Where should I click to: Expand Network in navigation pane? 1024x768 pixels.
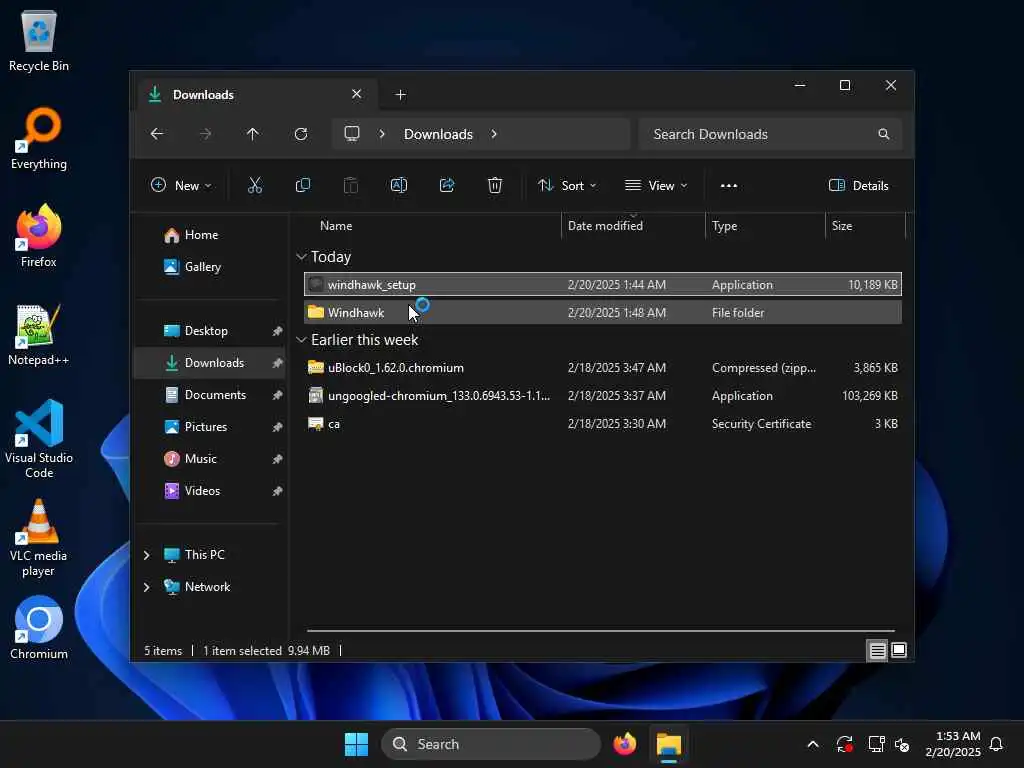click(x=146, y=586)
